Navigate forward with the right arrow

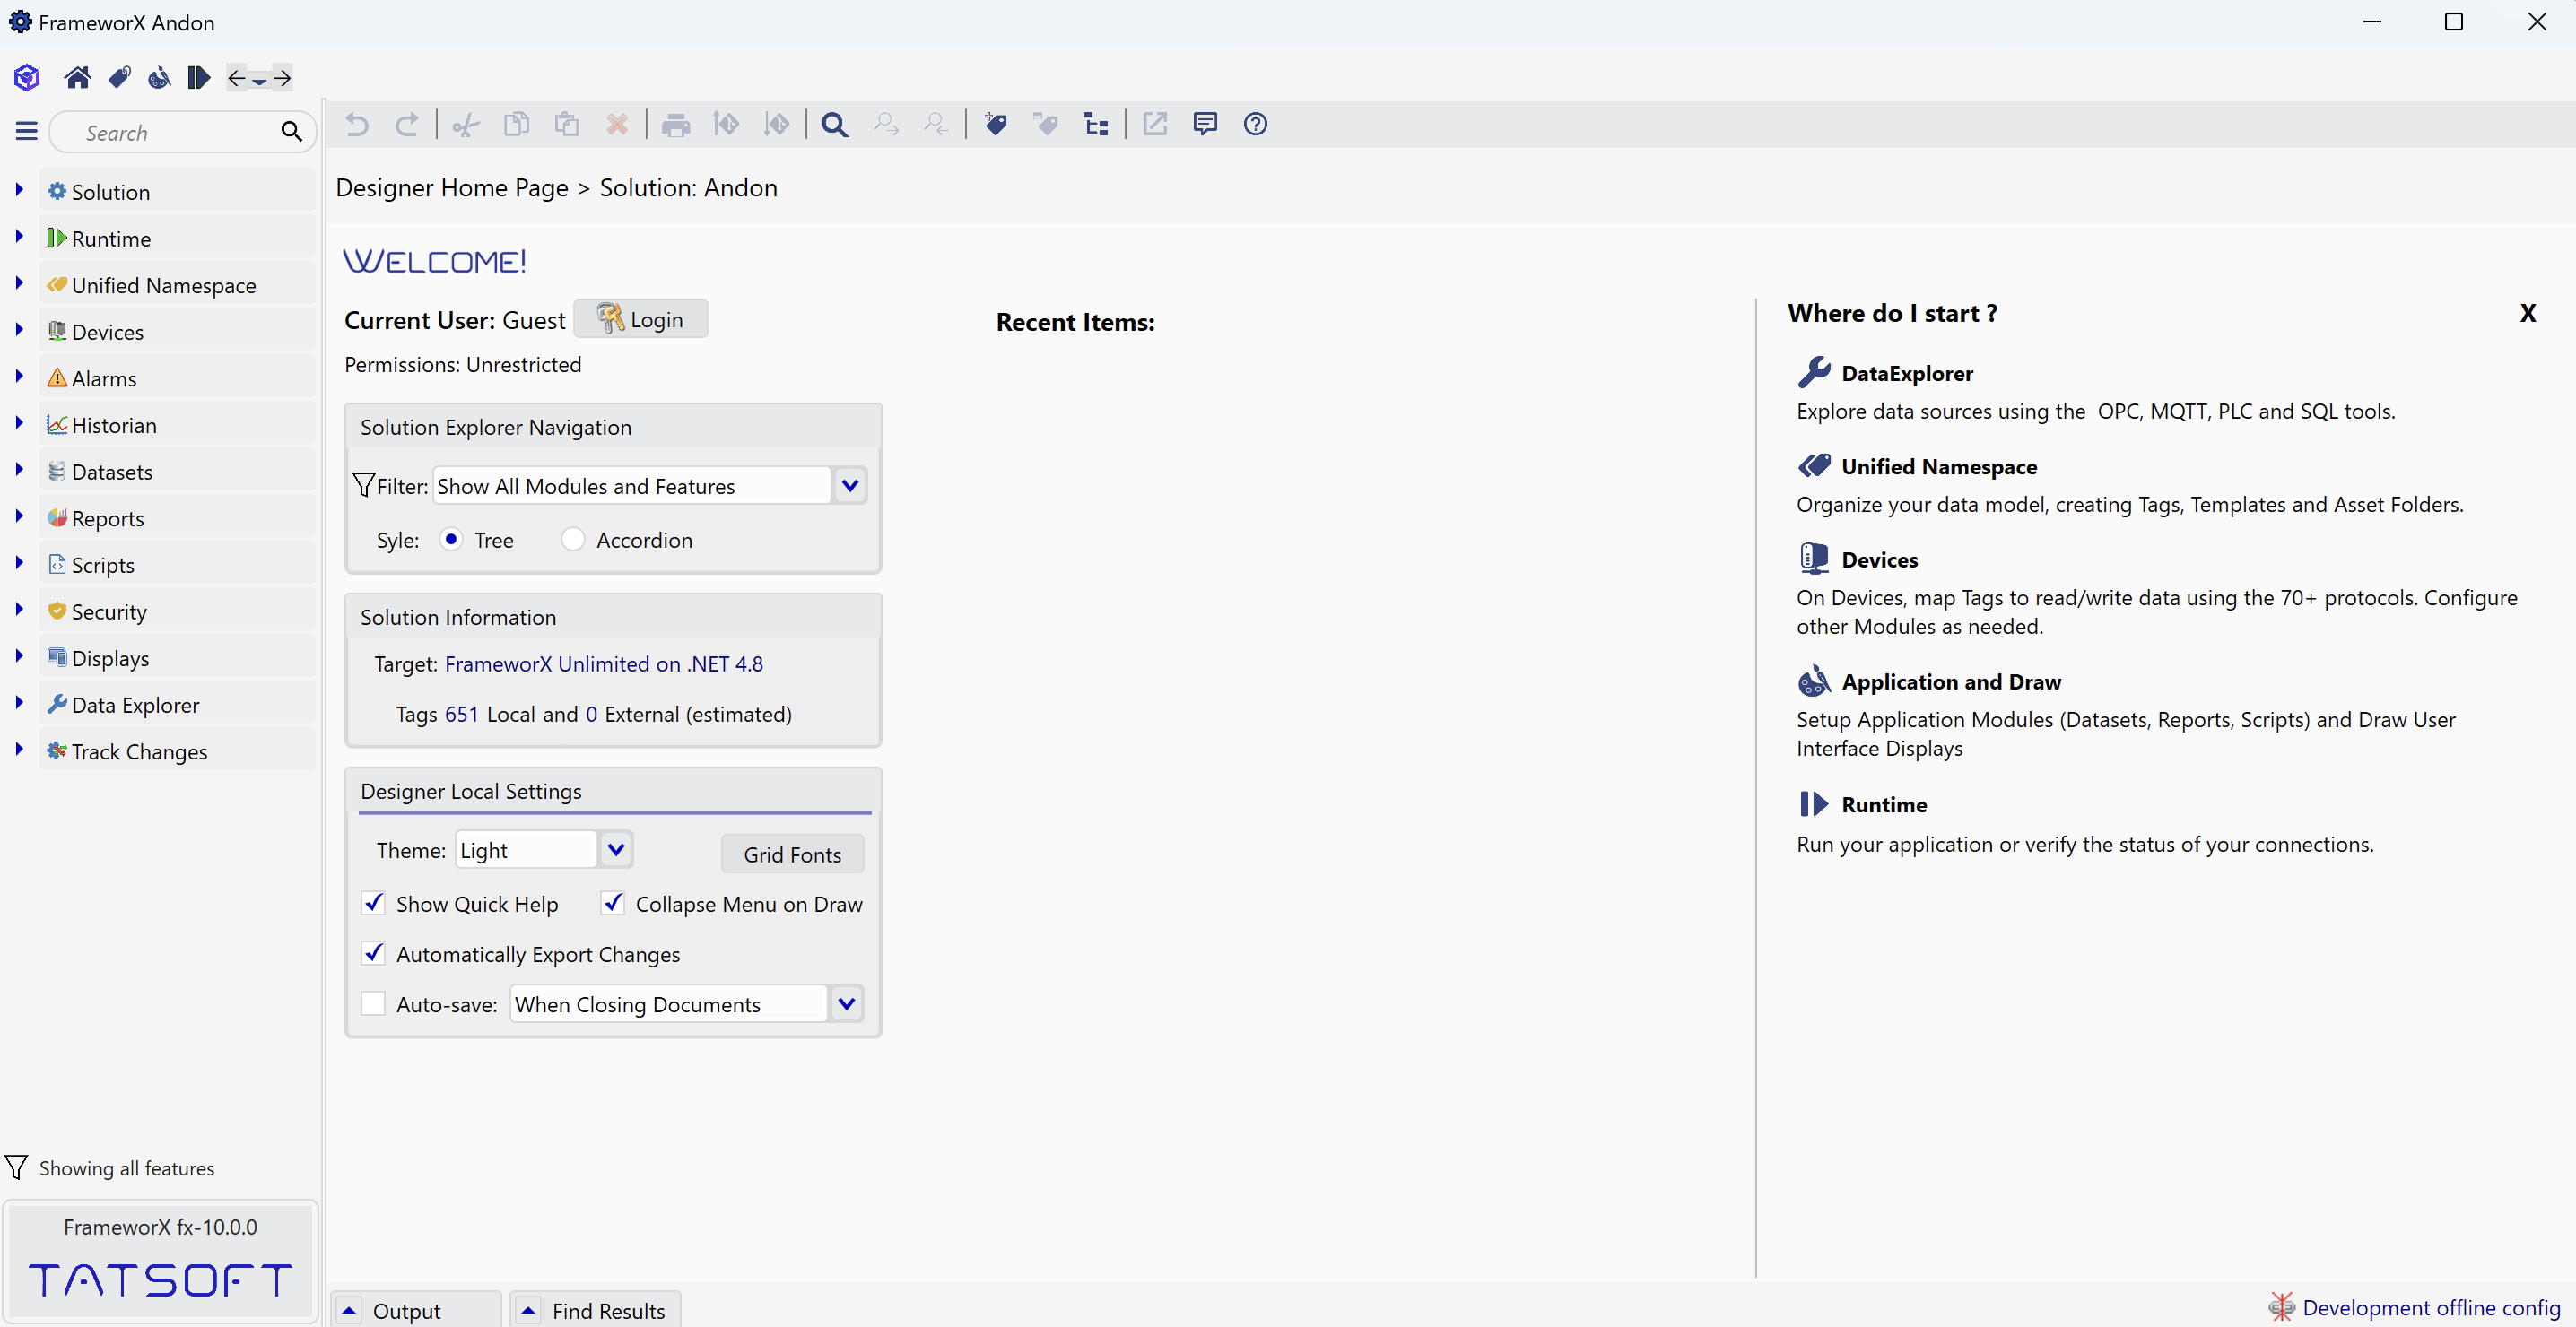[282, 77]
